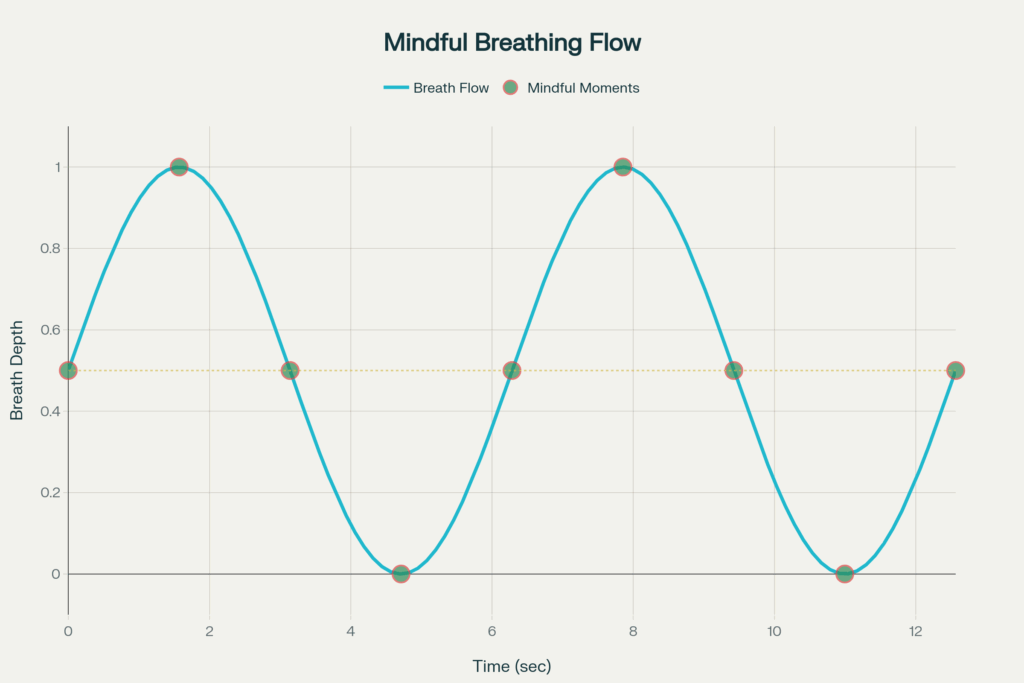Select the final marker at 12.6 seconds

(955, 370)
